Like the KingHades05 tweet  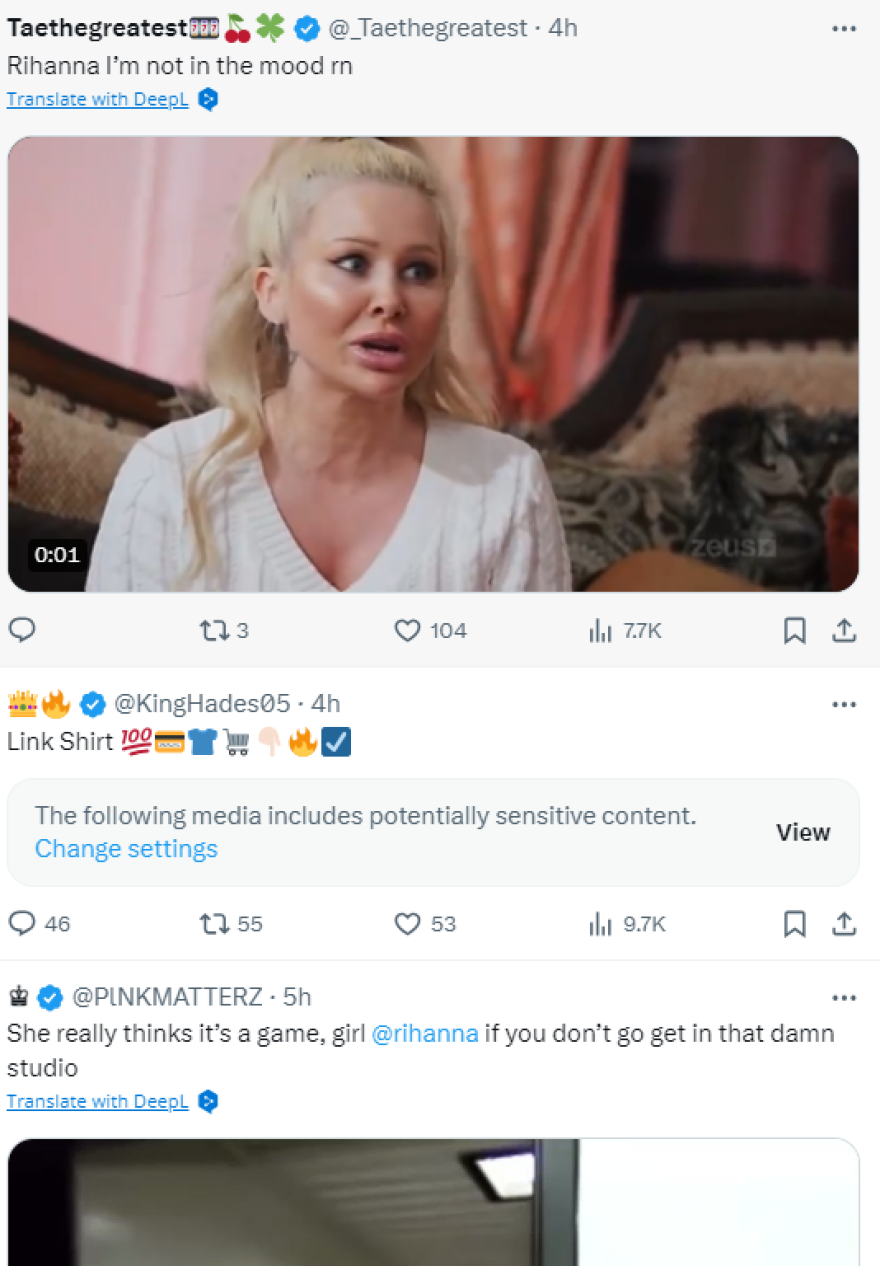tap(407, 923)
